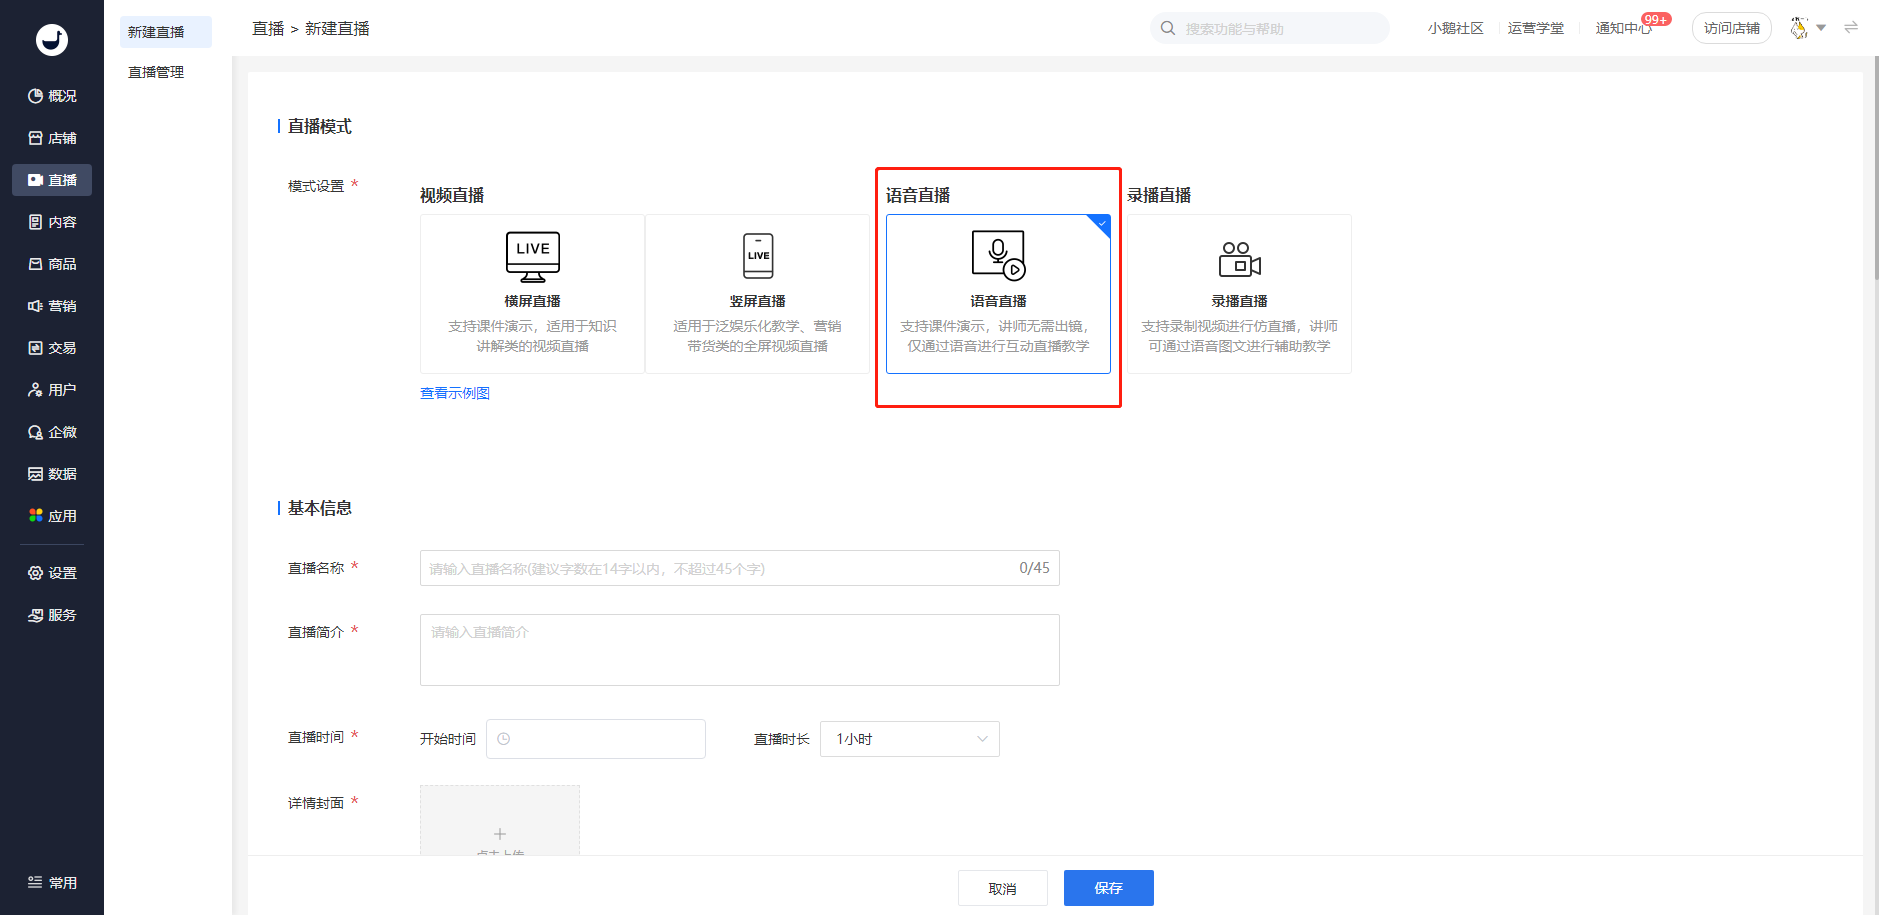Click the user avatar icon

[x=1799, y=28]
